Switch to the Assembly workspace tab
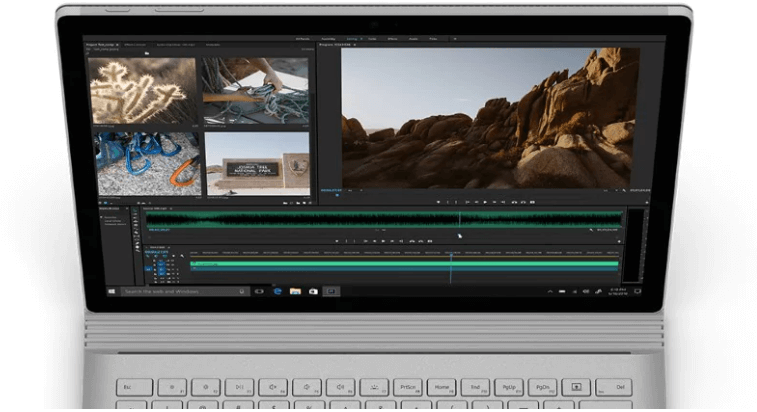This screenshot has height=412, width=757. [x=327, y=39]
